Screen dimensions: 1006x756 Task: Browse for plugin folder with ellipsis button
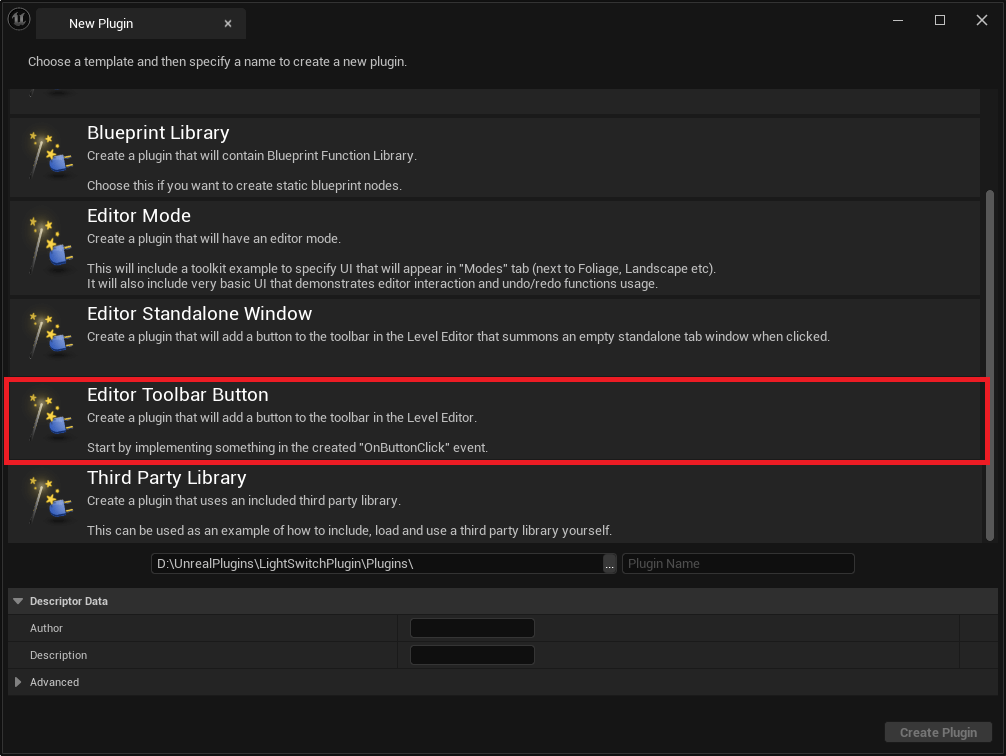click(x=610, y=564)
